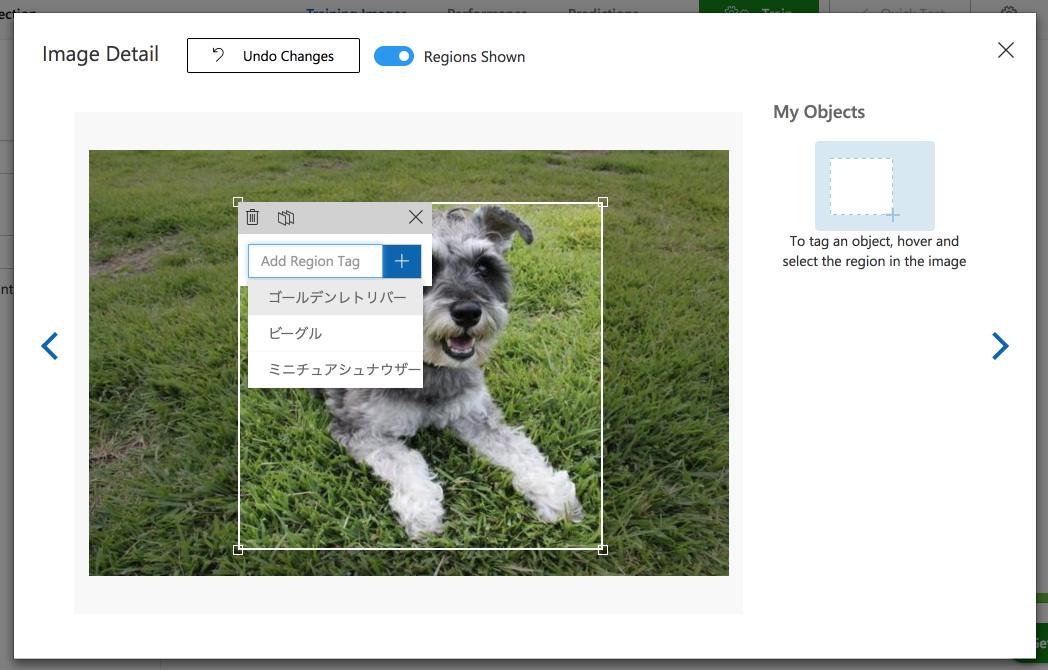Toggle Regions Shown off
The width and height of the screenshot is (1048, 670).
(x=394, y=56)
